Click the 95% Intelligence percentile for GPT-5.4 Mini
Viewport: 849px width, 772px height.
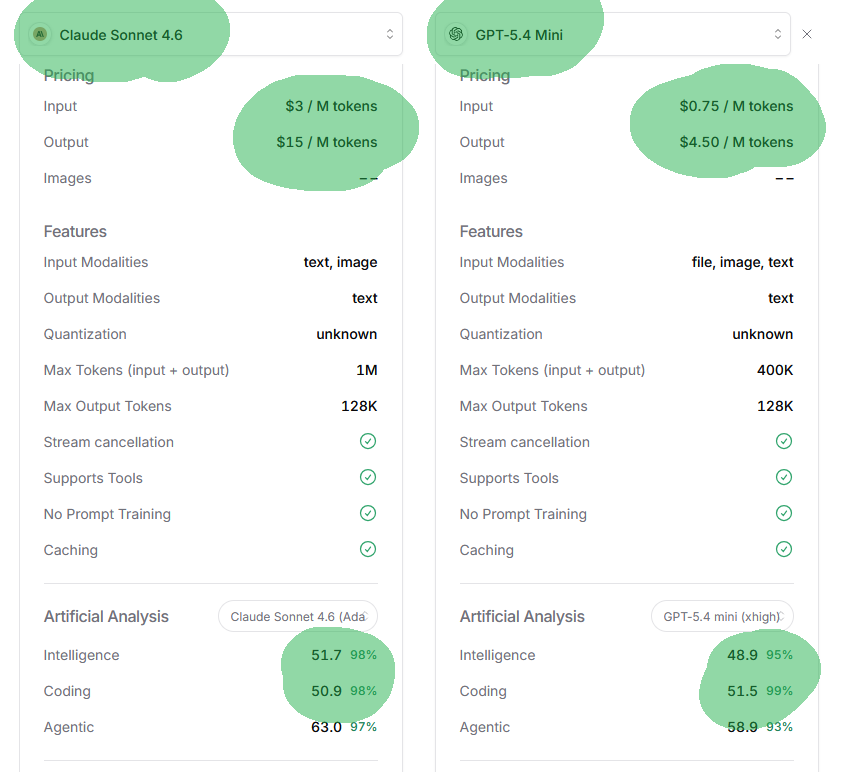point(779,655)
